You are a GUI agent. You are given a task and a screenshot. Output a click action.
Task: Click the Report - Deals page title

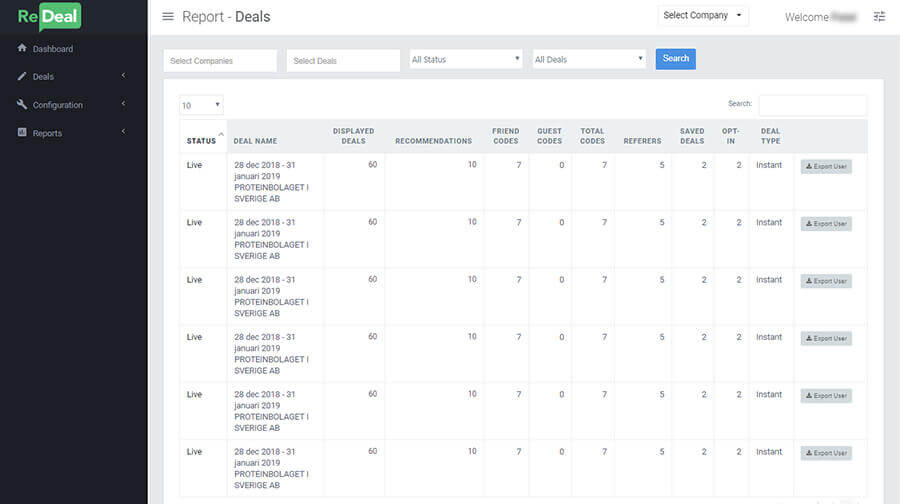tap(226, 17)
